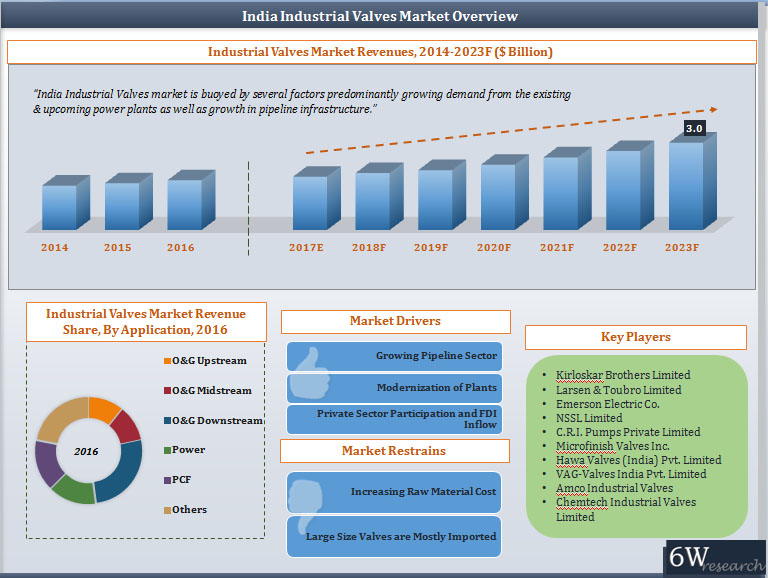768x578 pixels.
Task: Click the 2021F revenue bar
Action: [x=567, y=189]
